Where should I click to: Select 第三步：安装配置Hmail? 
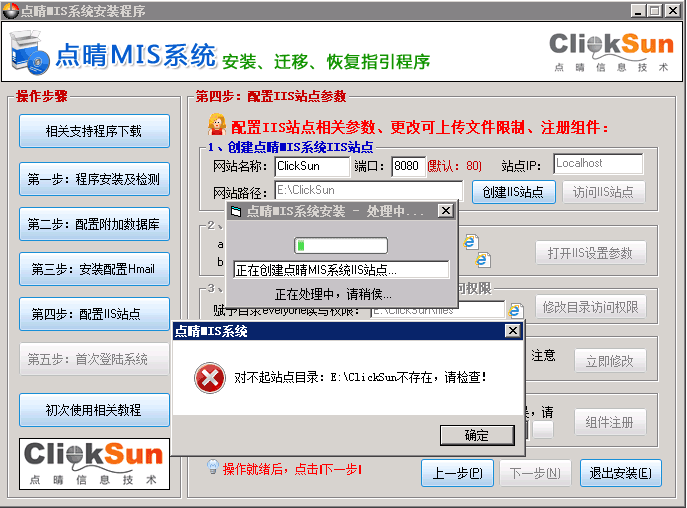(94, 269)
